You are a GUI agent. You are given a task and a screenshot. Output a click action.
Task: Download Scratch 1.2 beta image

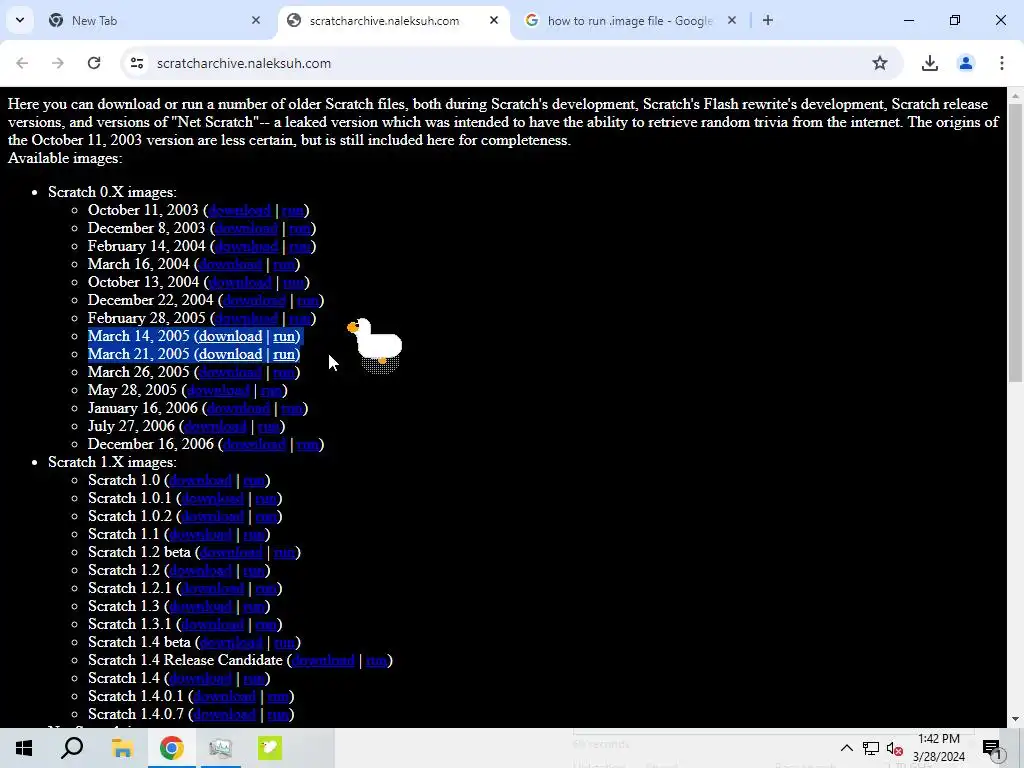[x=231, y=552]
